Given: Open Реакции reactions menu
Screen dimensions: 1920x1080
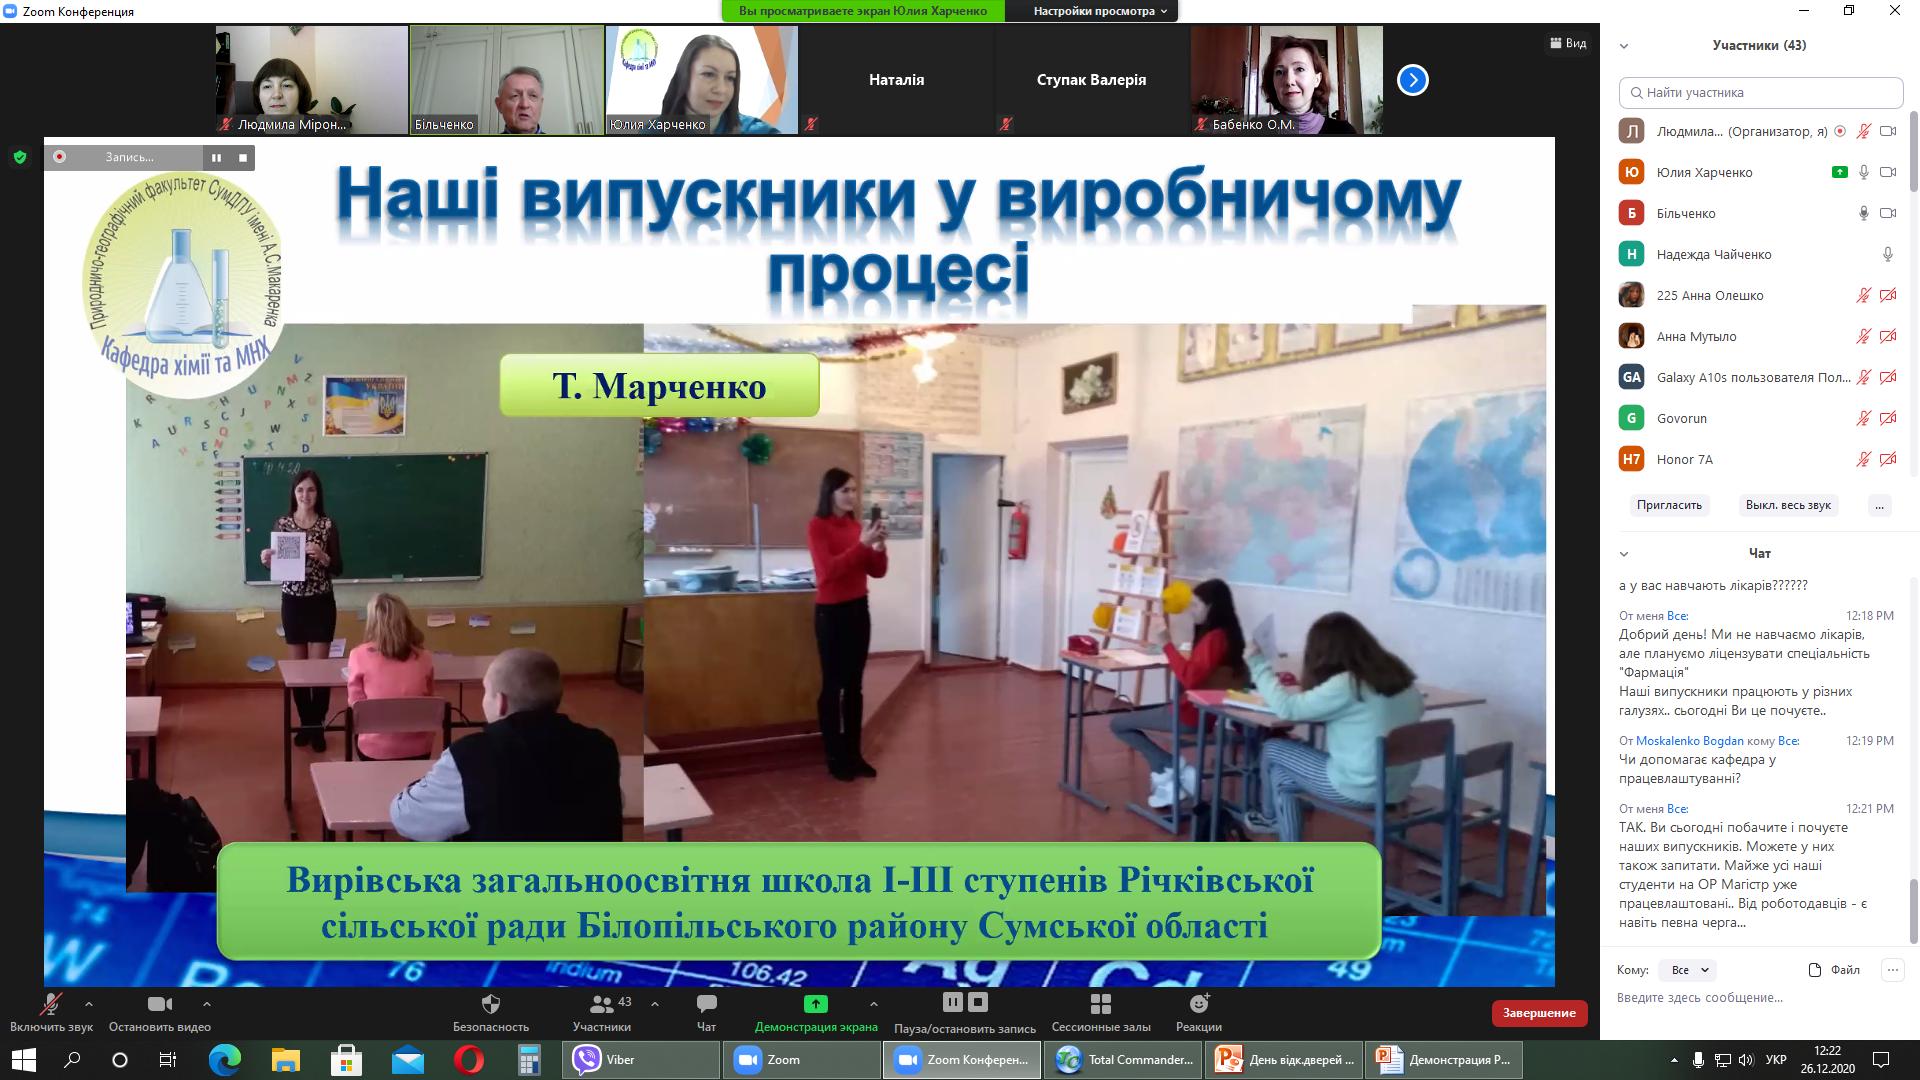Looking at the screenshot, I should point(1199,1012).
